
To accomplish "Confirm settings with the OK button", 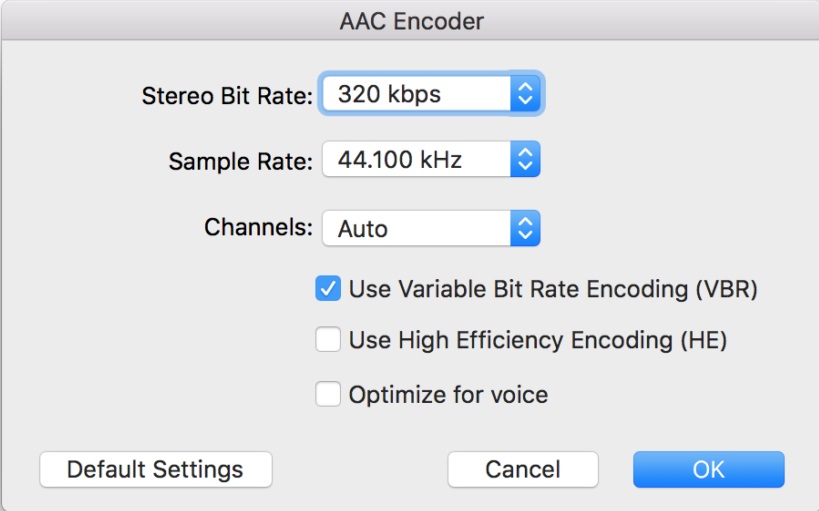I will pyautogui.click(x=708, y=469).
